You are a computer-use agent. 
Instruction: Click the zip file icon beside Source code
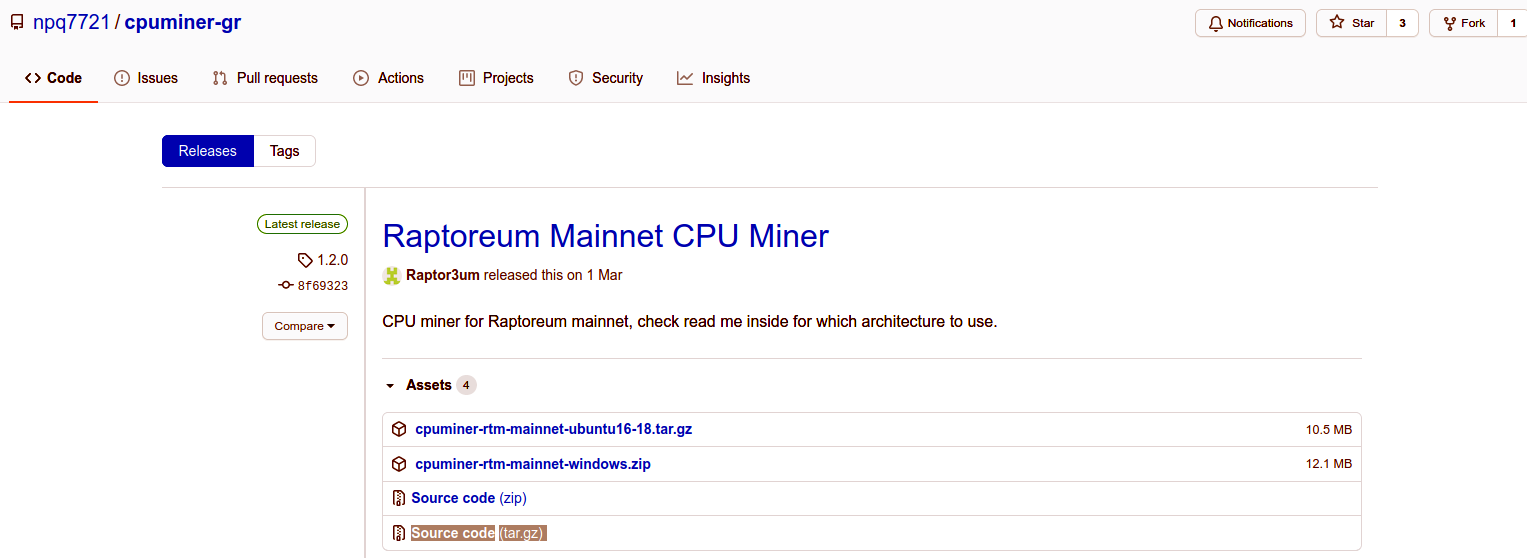pos(399,498)
